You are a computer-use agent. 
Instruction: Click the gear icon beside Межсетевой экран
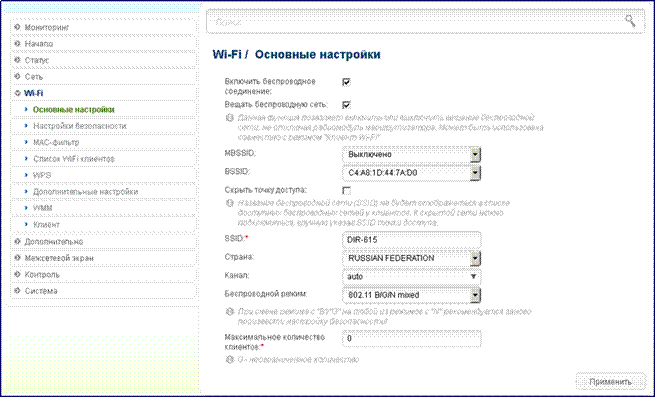click(x=17, y=258)
